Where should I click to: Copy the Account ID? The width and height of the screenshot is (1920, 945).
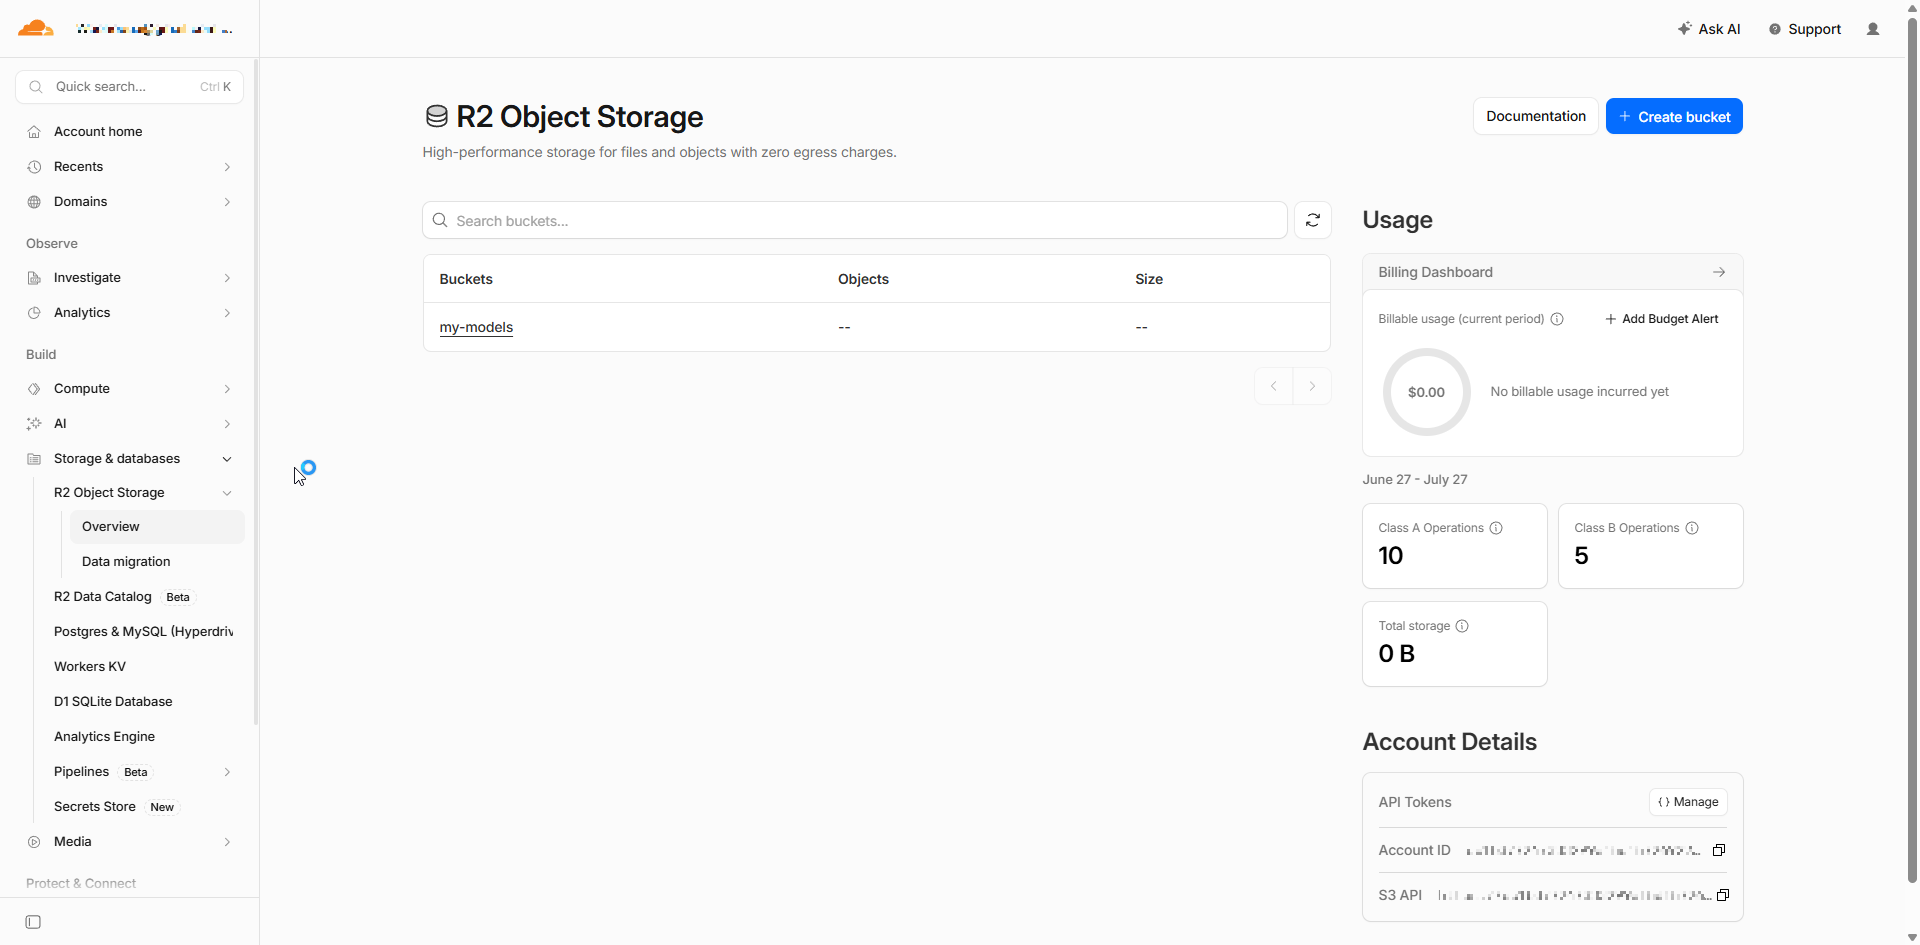1719,850
